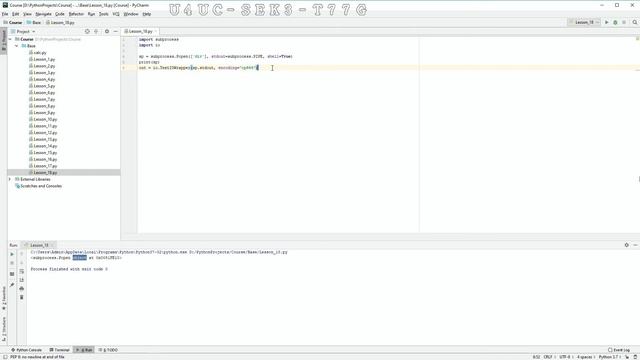Viewport: 640px width, 360px height.
Task: Click CRLF line separator in status bar
Action: click(548, 357)
